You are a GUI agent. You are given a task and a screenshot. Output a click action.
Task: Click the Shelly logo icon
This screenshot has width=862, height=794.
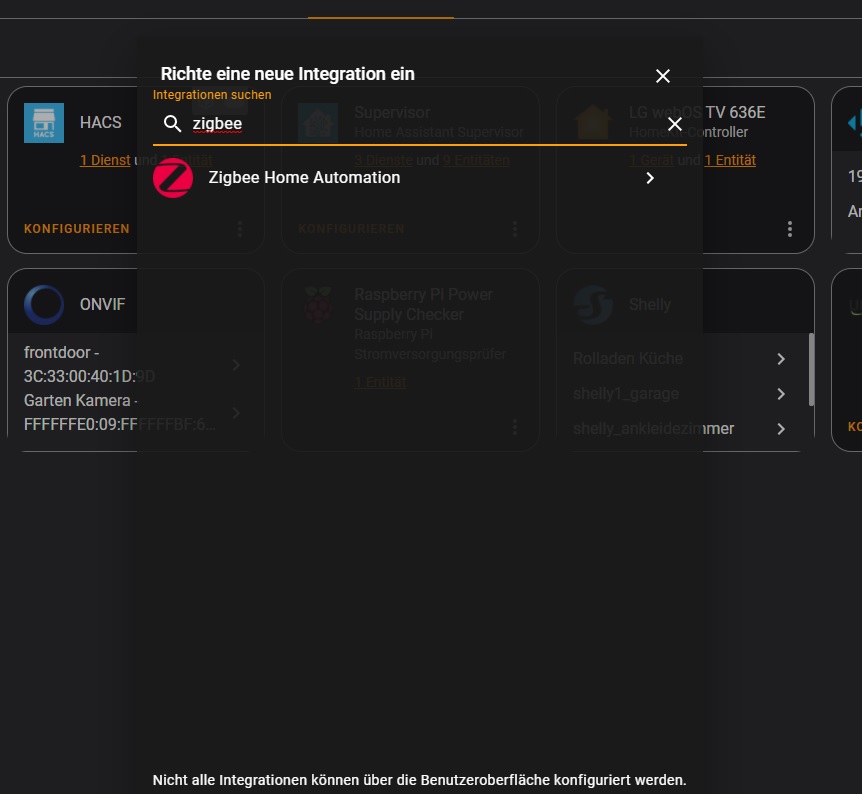coord(593,305)
